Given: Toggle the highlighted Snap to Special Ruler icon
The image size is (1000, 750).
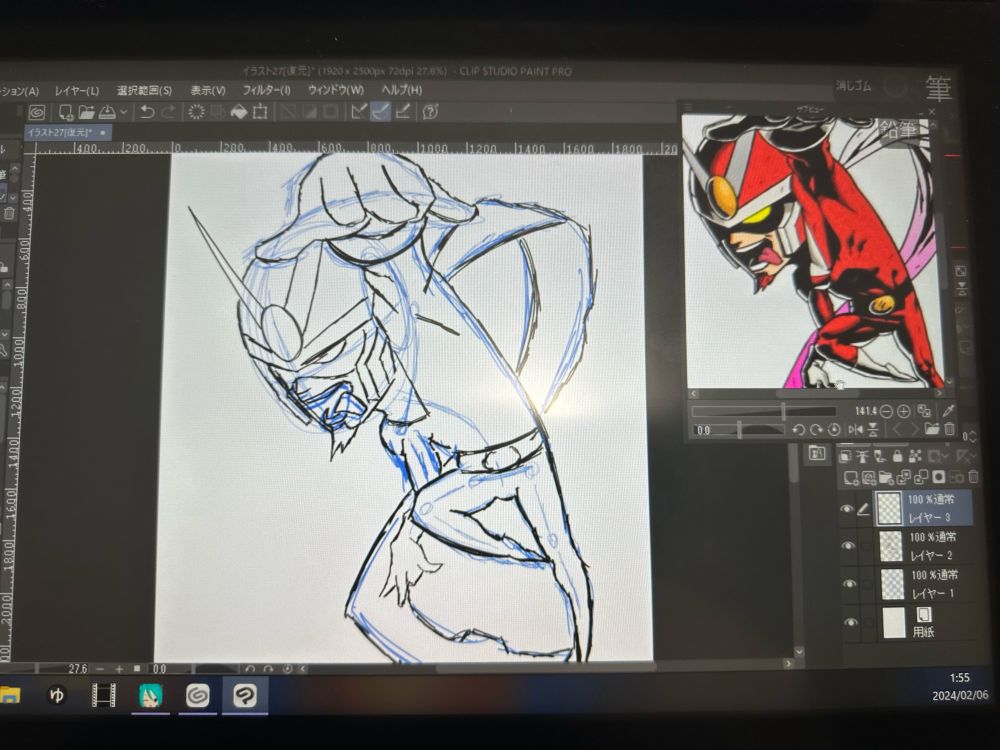Looking at the screenshot, I should click(x=381, y=112).
